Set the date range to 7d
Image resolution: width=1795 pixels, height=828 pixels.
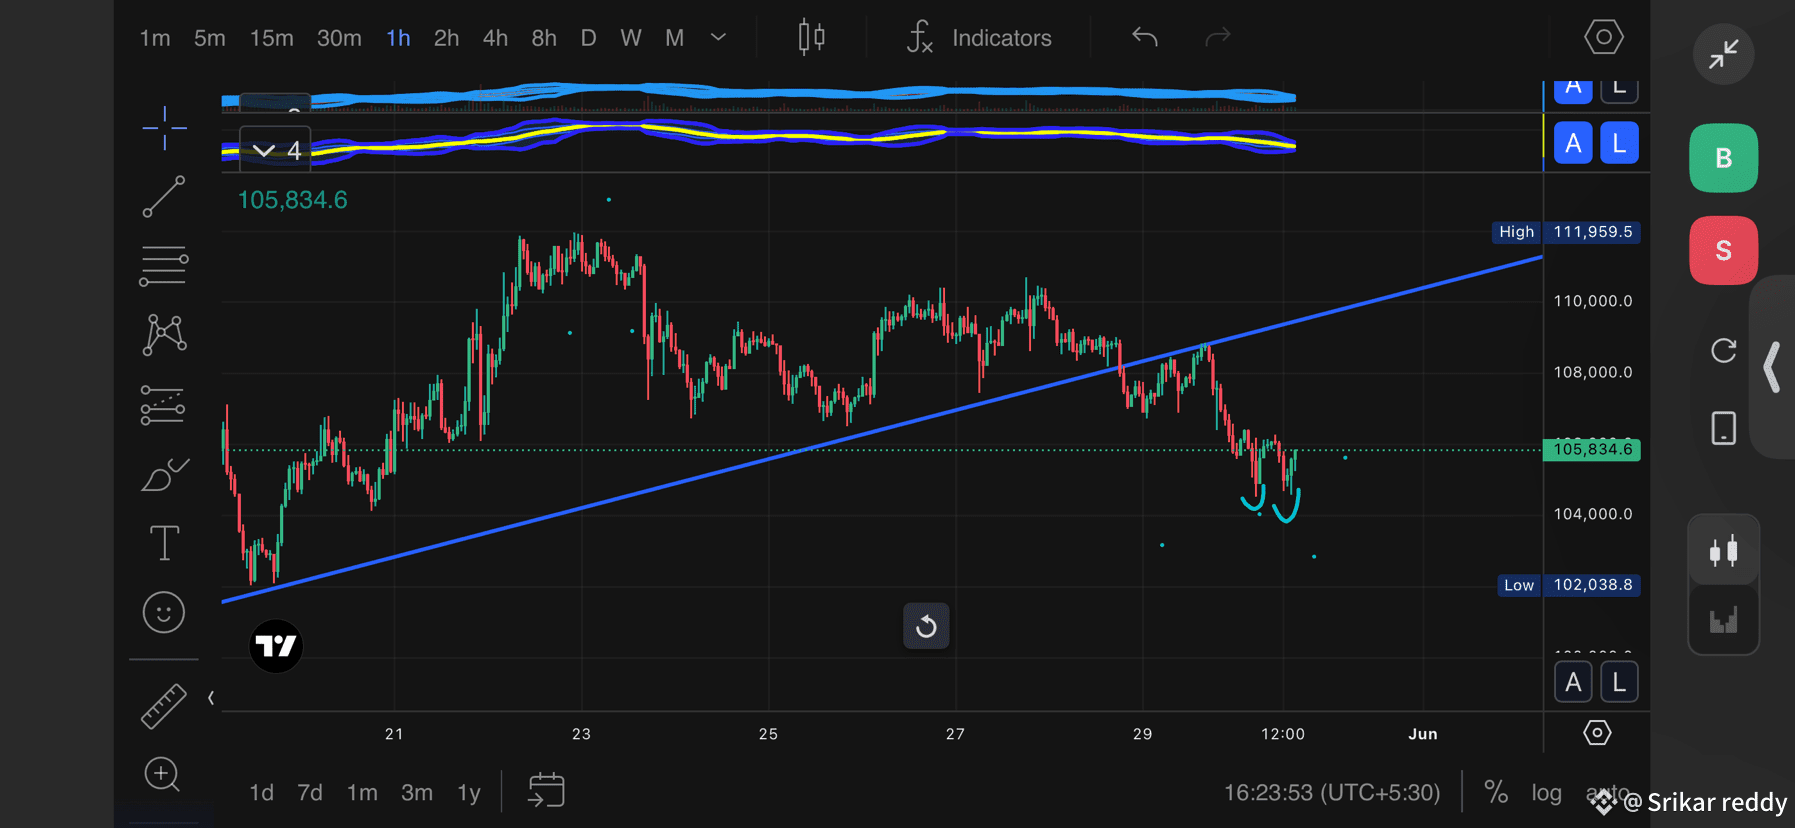tap(310, 793)
